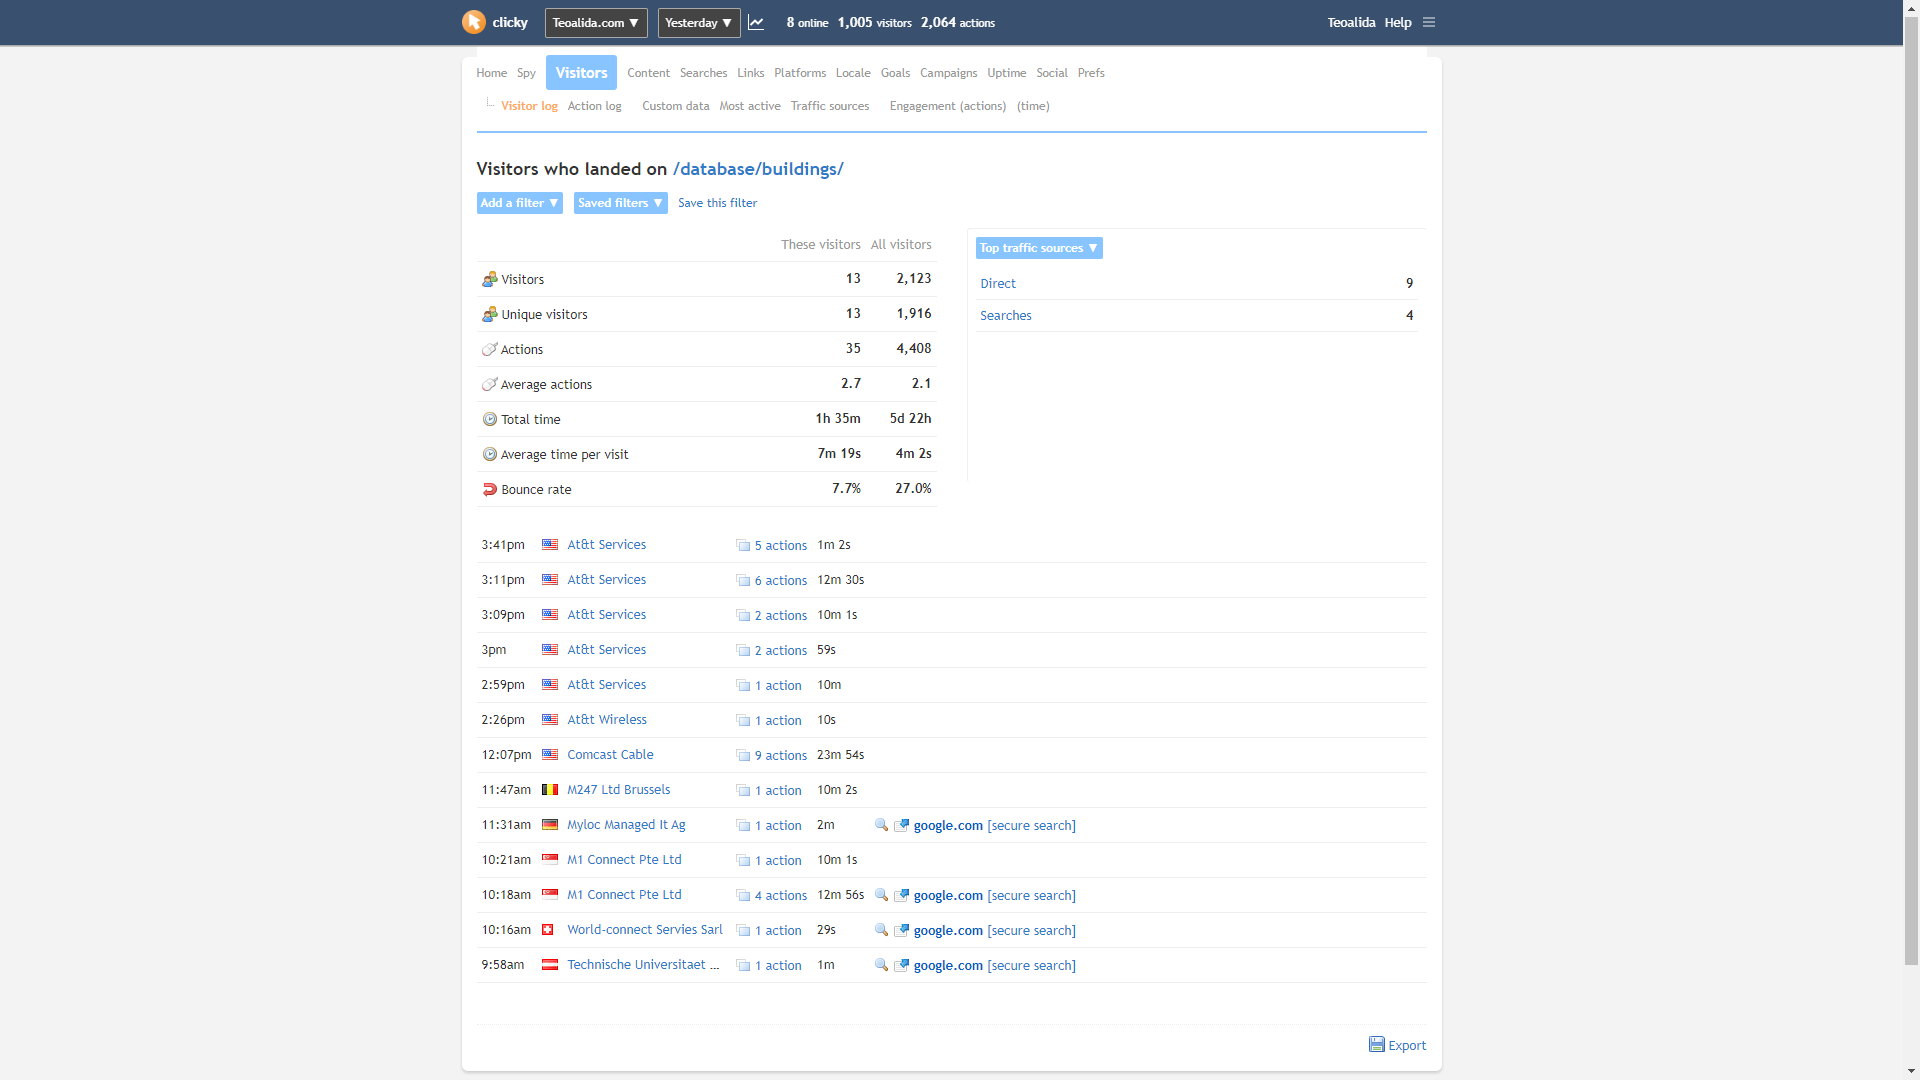Open the /database/buildings/ landing page link
Image resolution: width=1920 pixels, height=1080 pixels.
click(x=758, y=169)
